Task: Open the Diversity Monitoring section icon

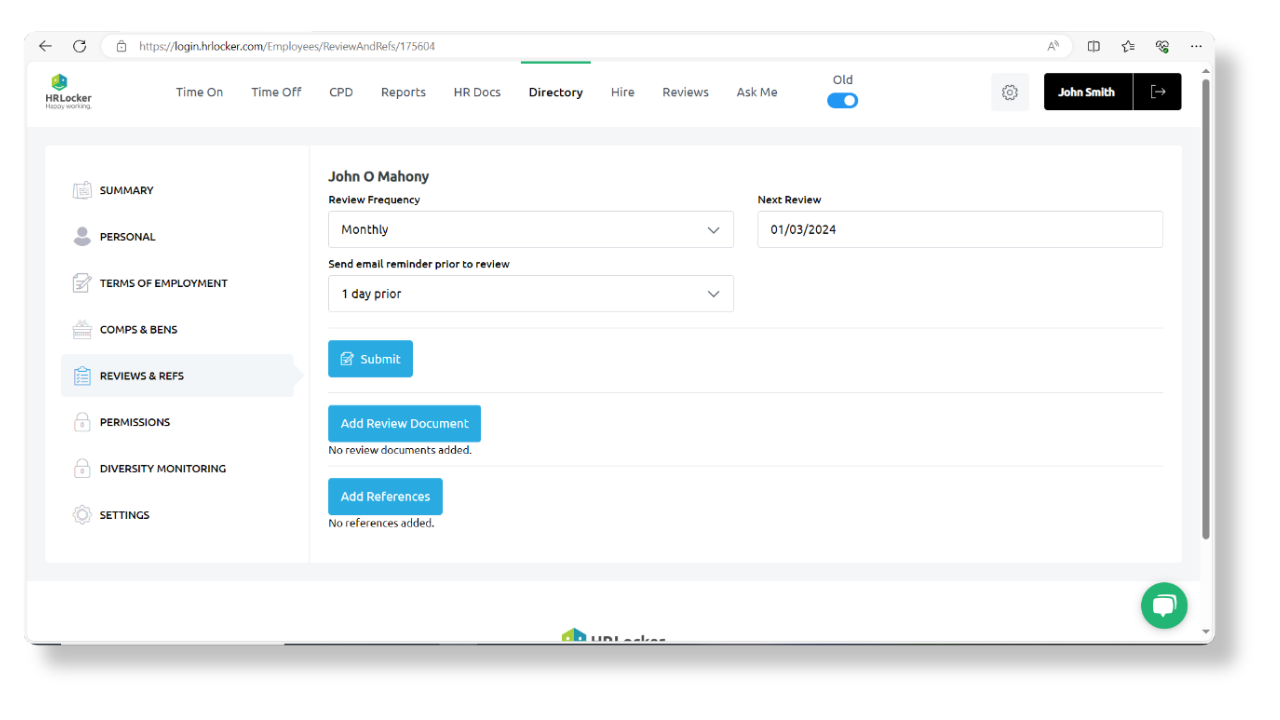Action: click(82, 468)
